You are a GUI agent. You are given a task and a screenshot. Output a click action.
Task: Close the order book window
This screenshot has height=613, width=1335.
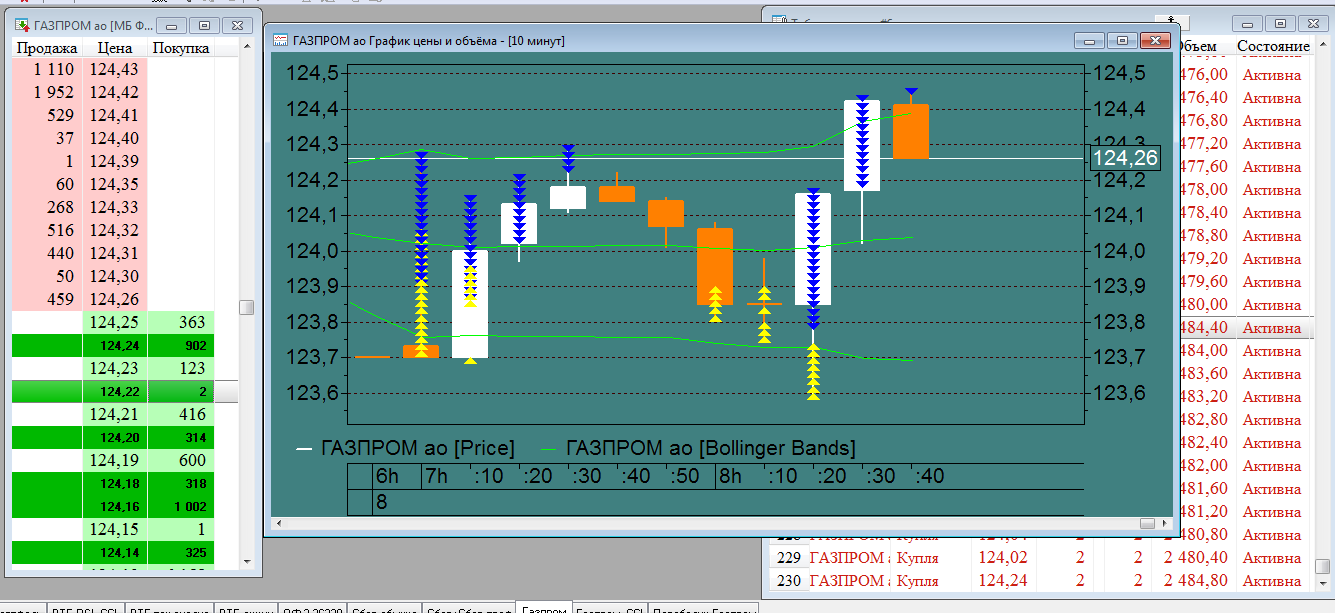(236, 24)
